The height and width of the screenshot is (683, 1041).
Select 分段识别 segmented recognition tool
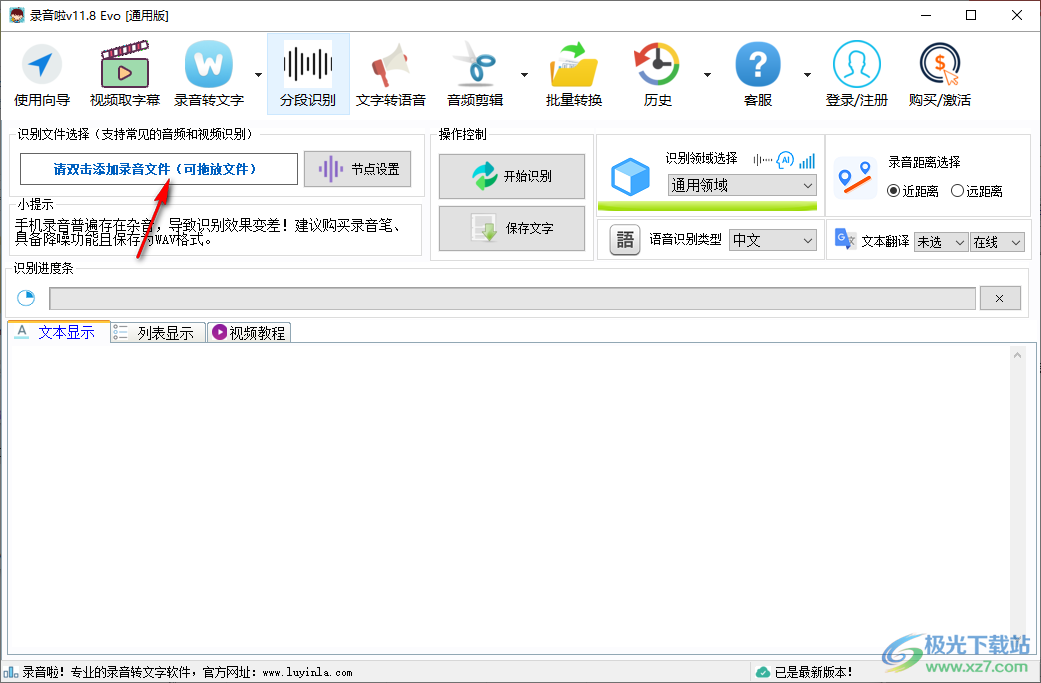308,74
